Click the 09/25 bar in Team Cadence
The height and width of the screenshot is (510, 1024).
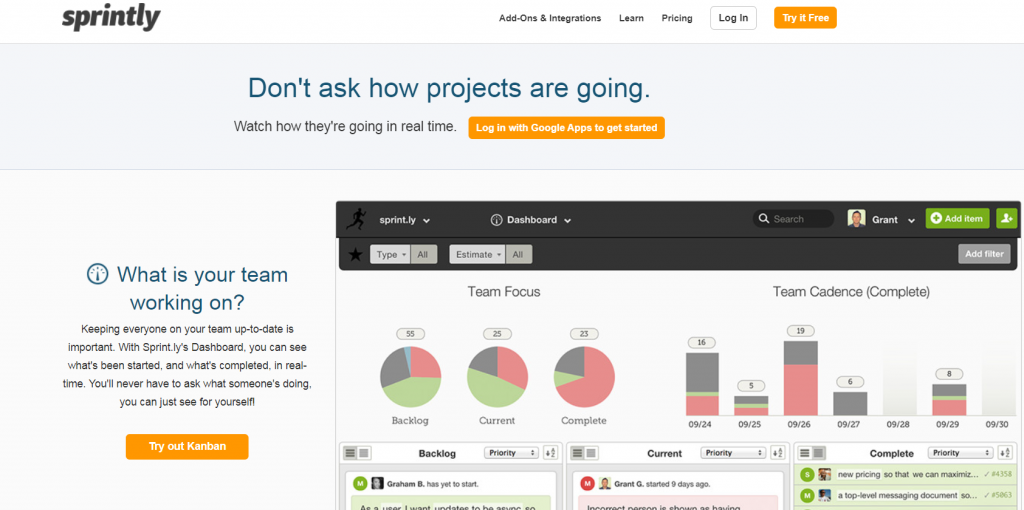[x=751, y=406]
